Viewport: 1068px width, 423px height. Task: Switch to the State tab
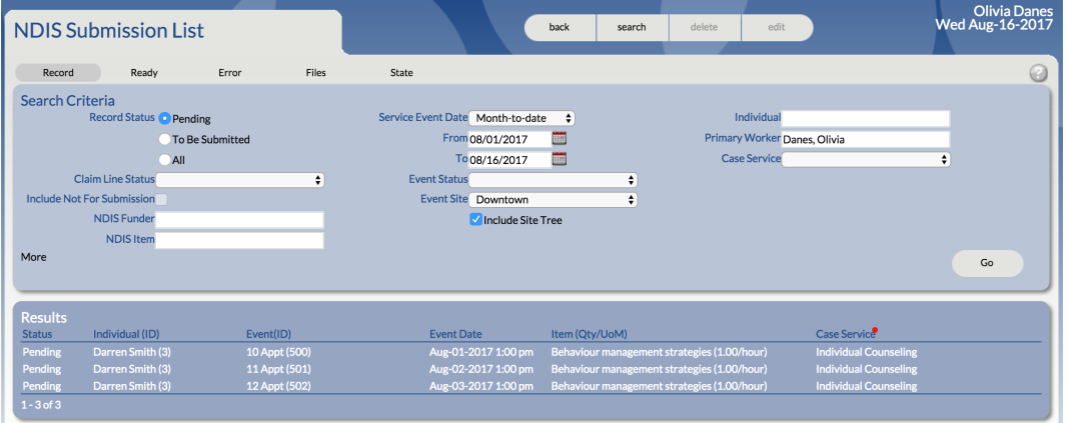pyautogui.click(x=401, y=73)
